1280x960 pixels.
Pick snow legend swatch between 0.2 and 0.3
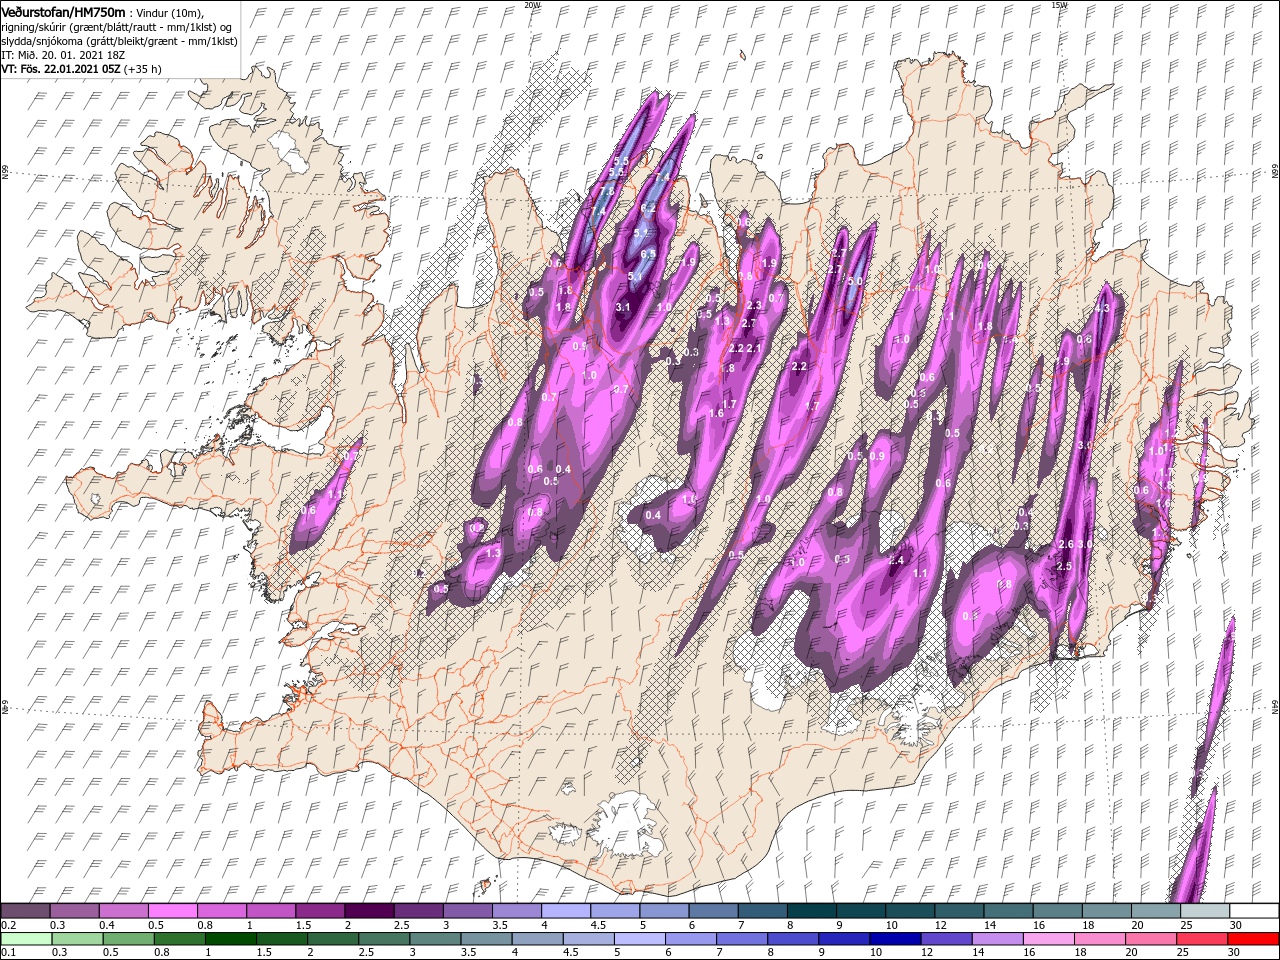tap(25, 911)
